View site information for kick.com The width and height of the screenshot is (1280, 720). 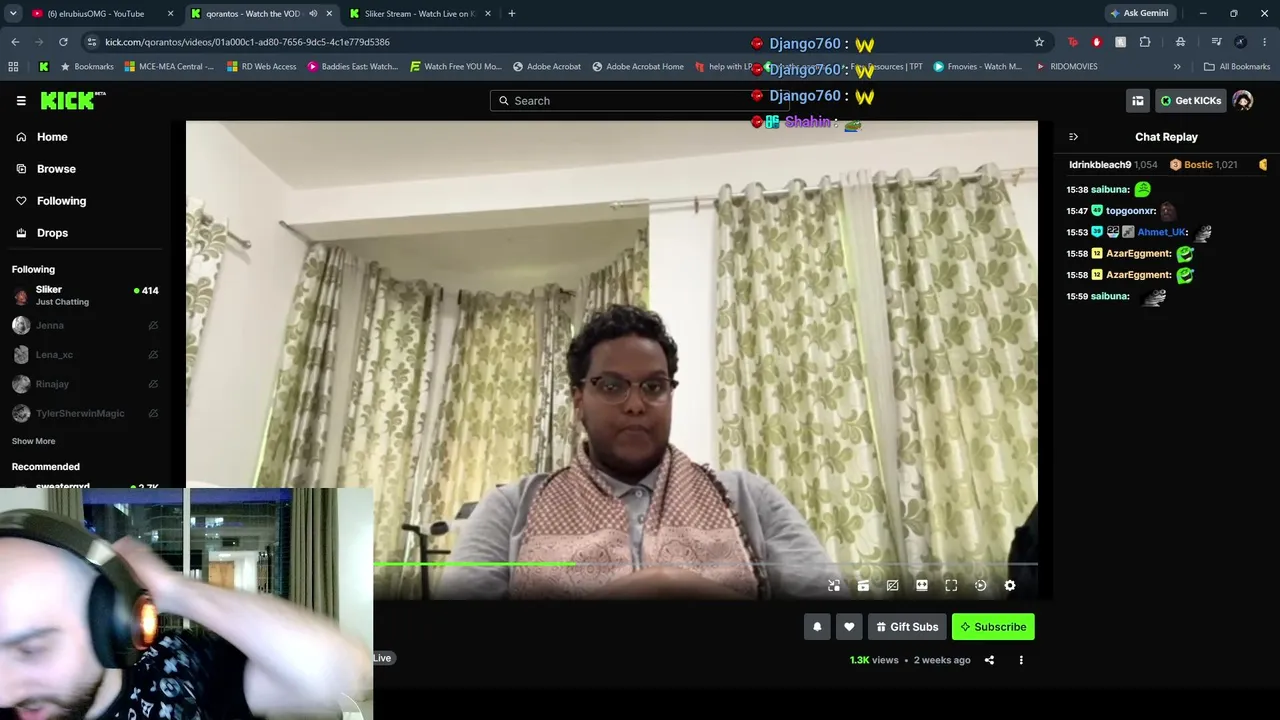click(x=92, y=42)
